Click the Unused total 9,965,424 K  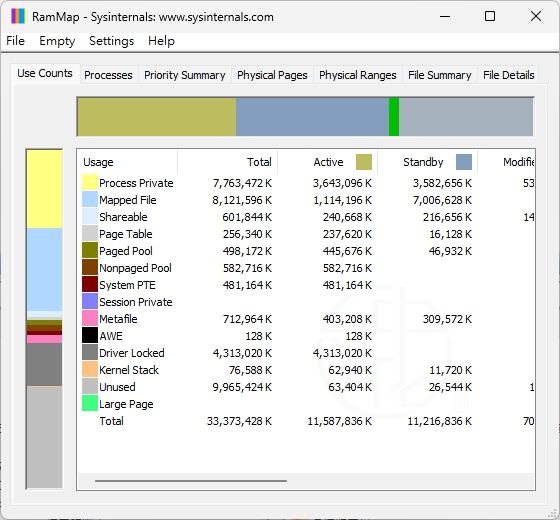coord(242,387)
